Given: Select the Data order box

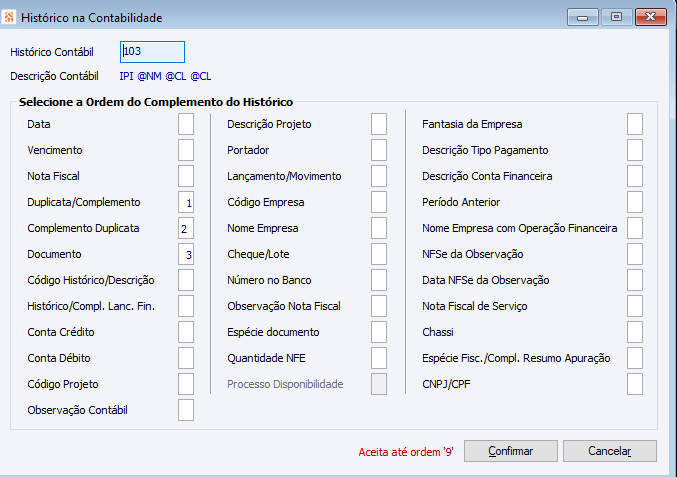Looking at the screenshot, I should [x=186, y=124].
